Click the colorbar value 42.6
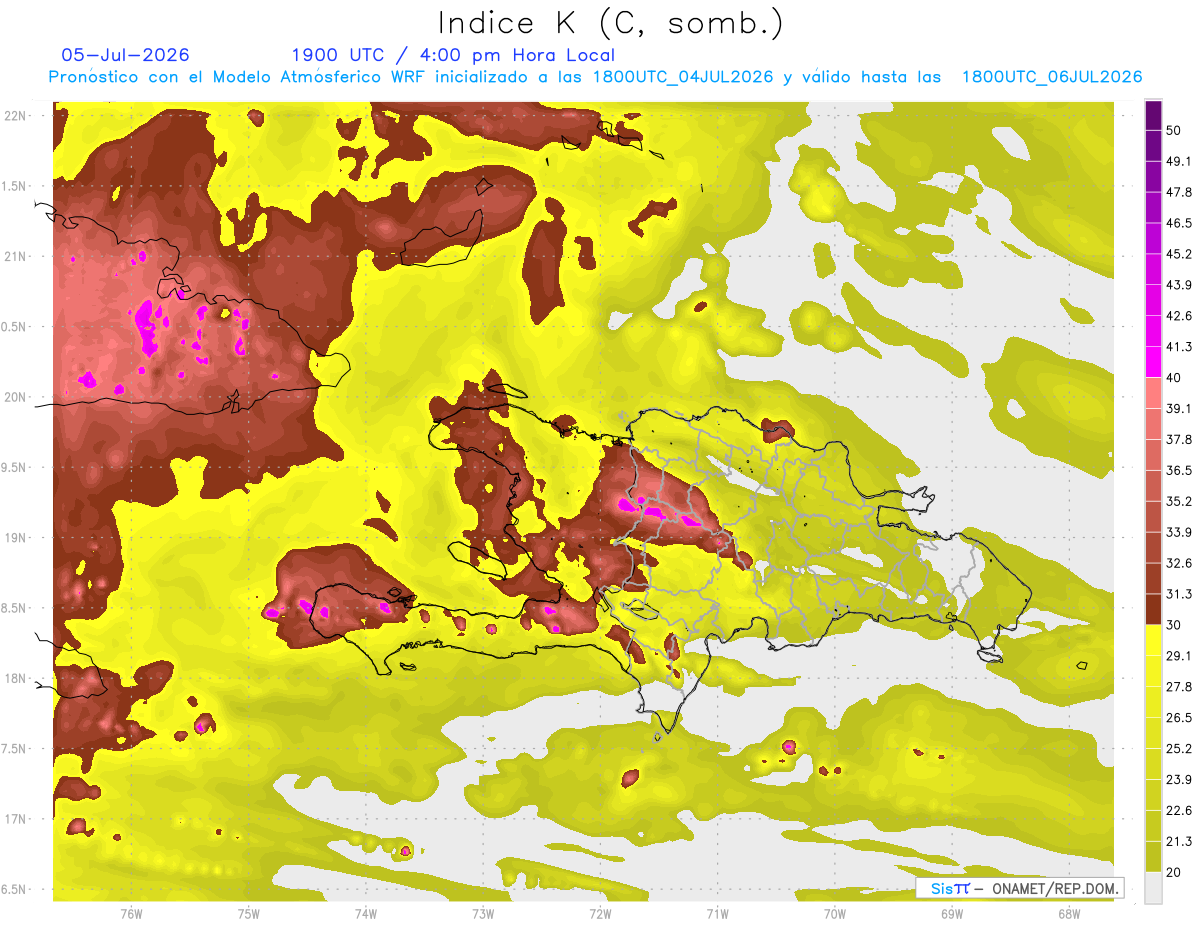Viewport: 1200px width, 927px height. (1179, 316)
